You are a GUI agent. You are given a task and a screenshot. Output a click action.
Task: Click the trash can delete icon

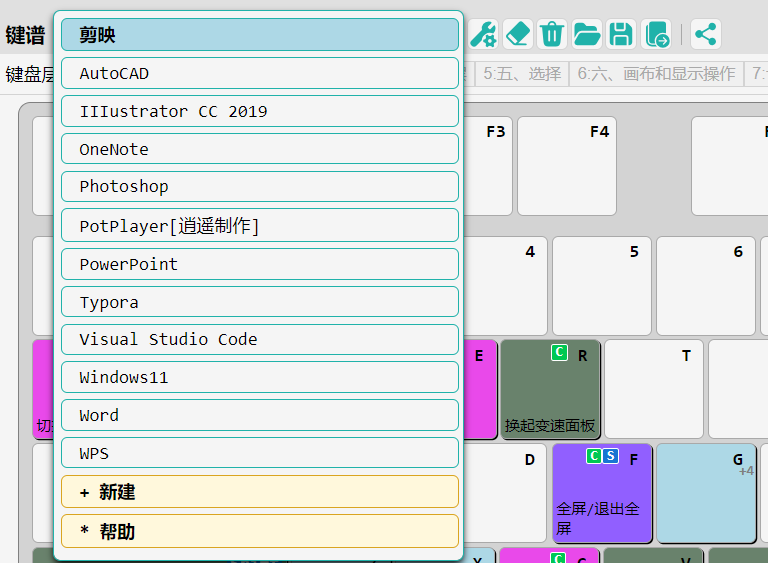(x=551, y=34)
